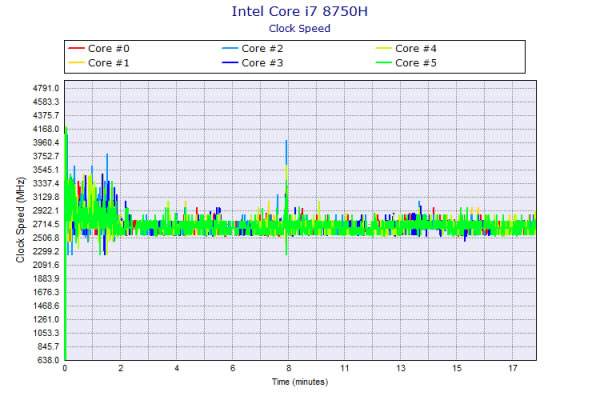This screenshot has width=600, height=400.
Task: Click the Clock Speed subtitle
Action: coord(300,29)
